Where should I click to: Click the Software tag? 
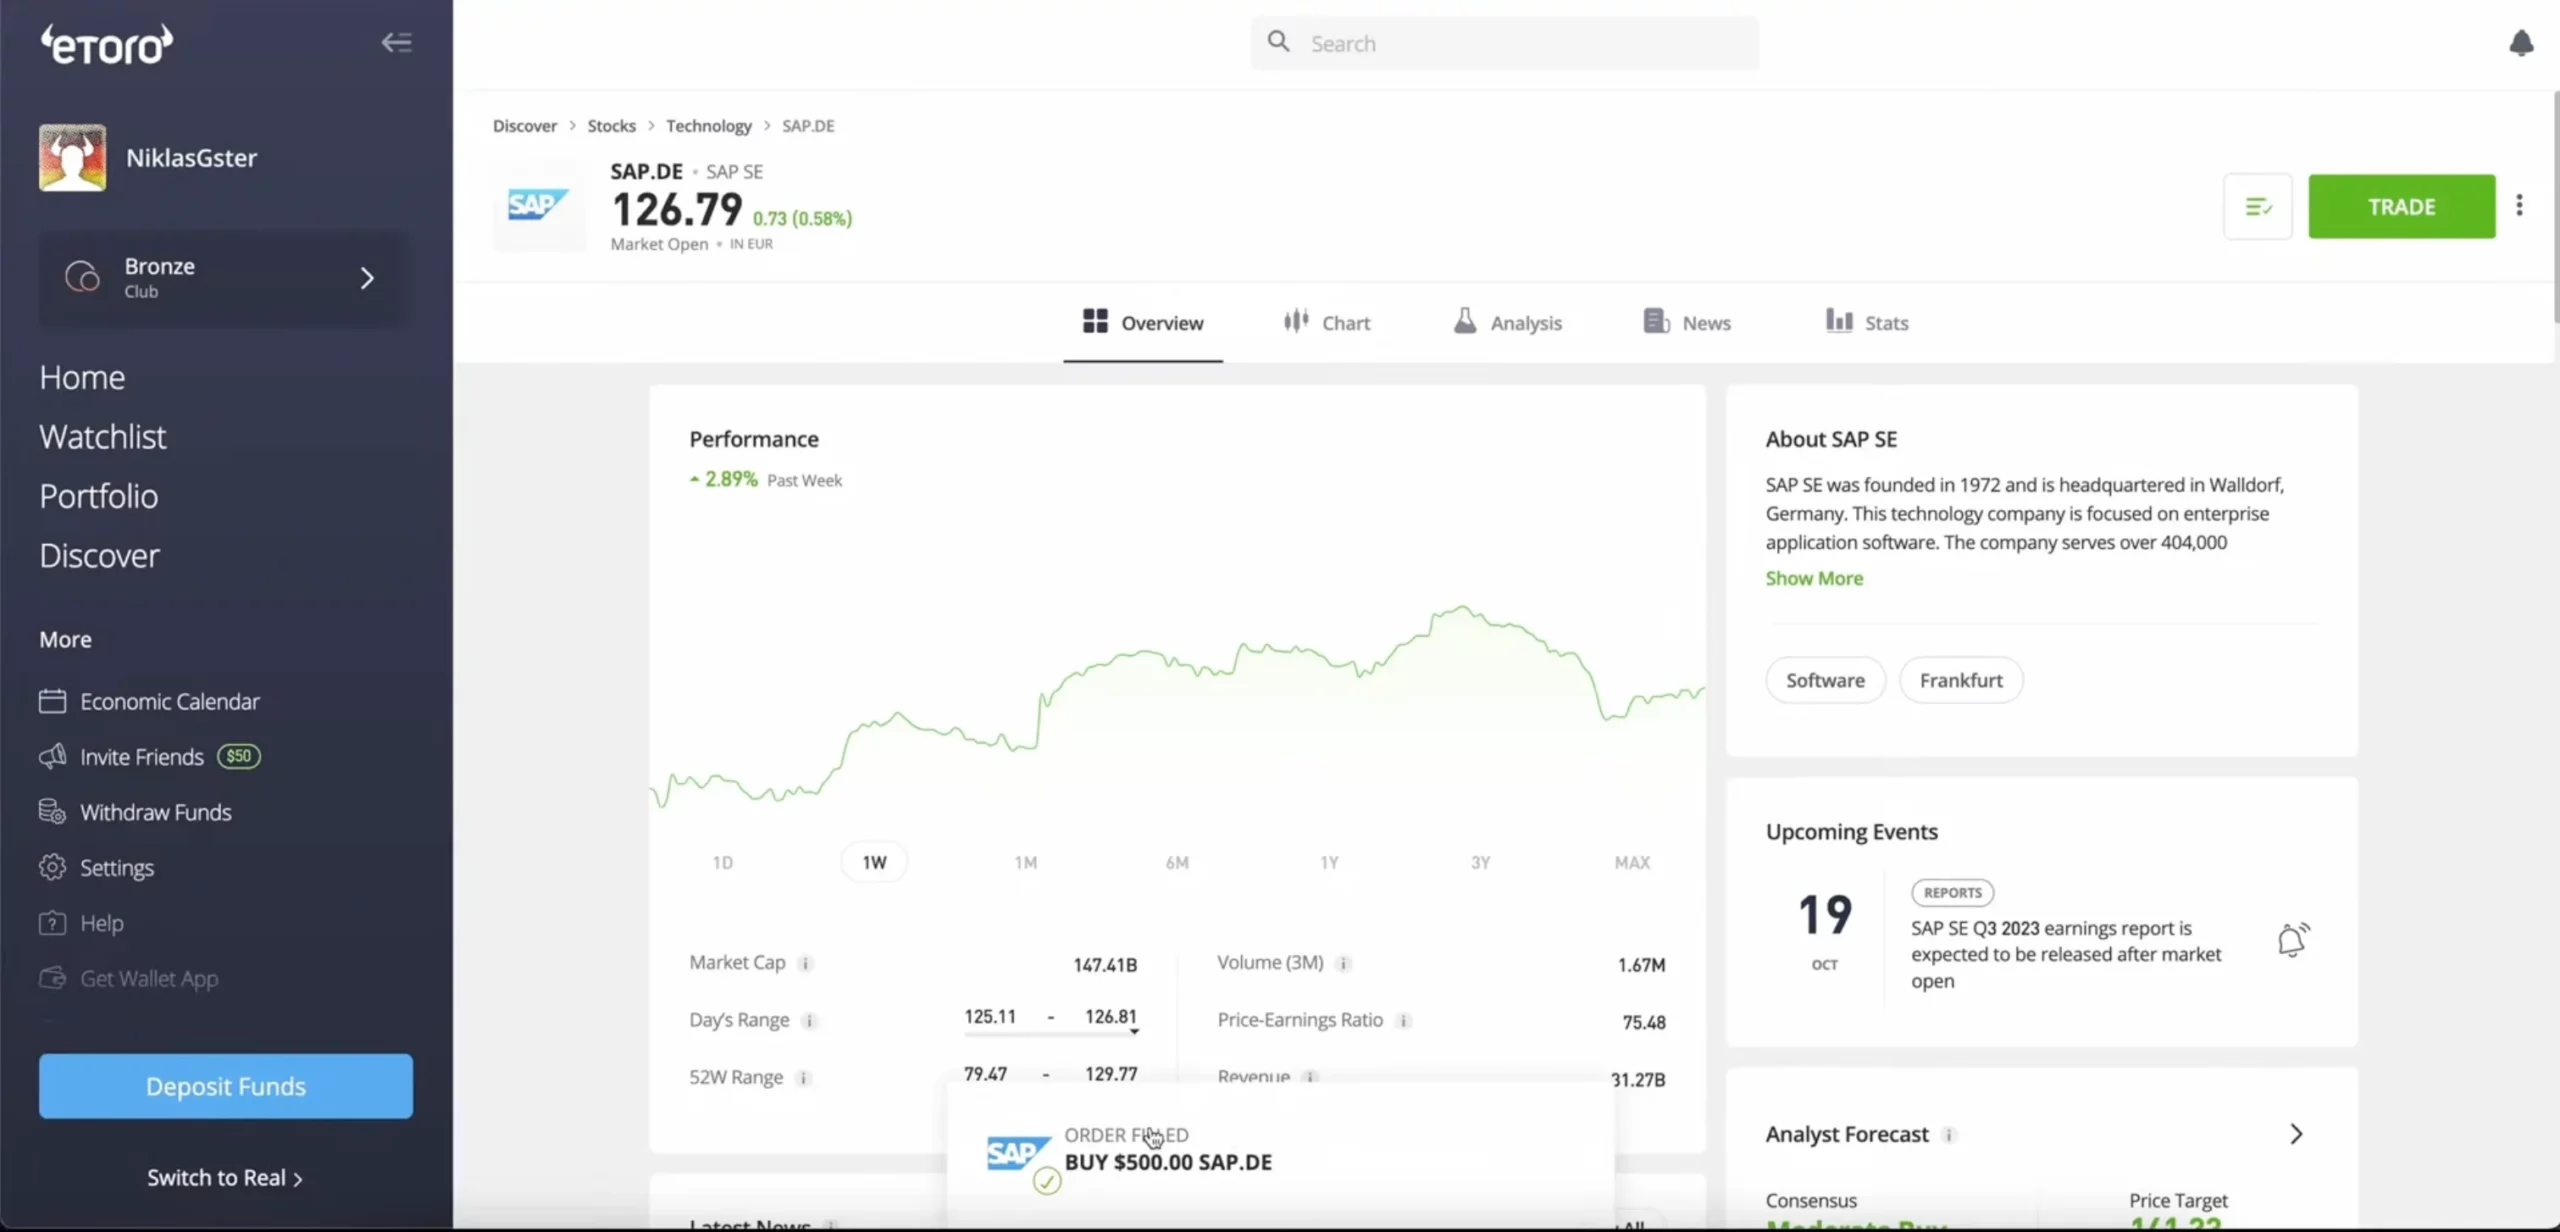pos(1825,680)
